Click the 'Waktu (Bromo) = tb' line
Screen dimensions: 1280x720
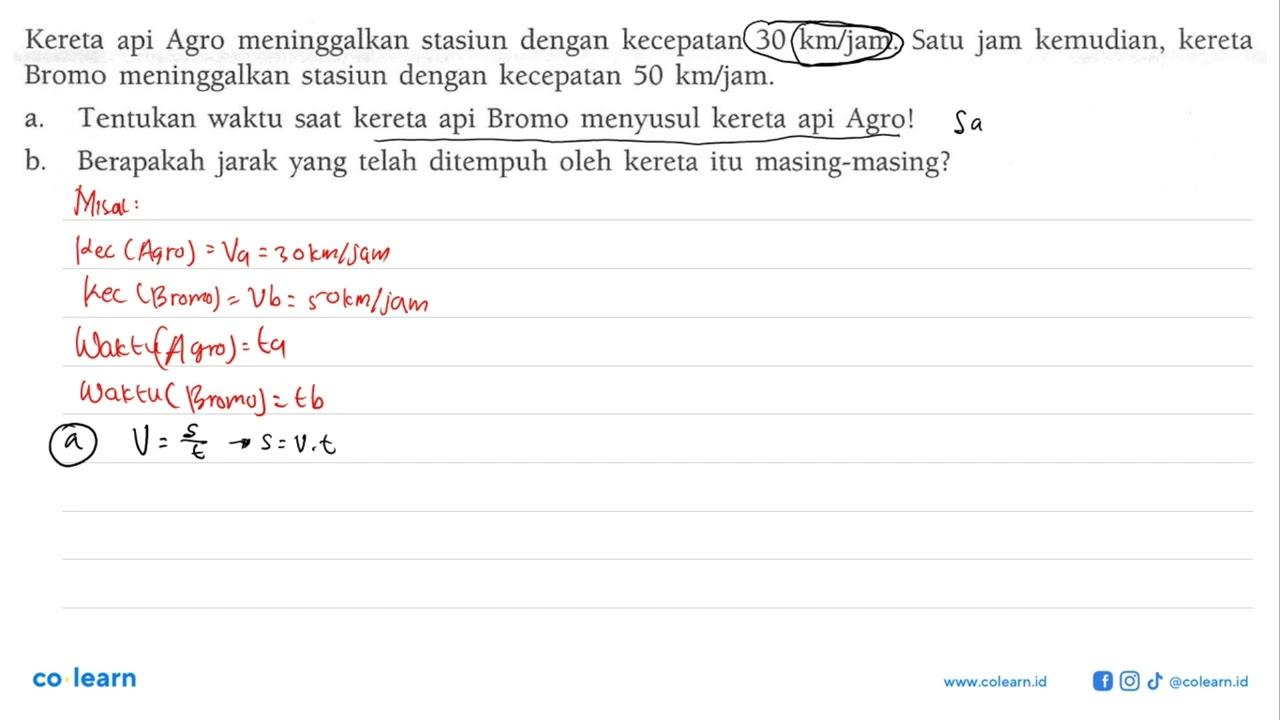[x=202, y=395]
